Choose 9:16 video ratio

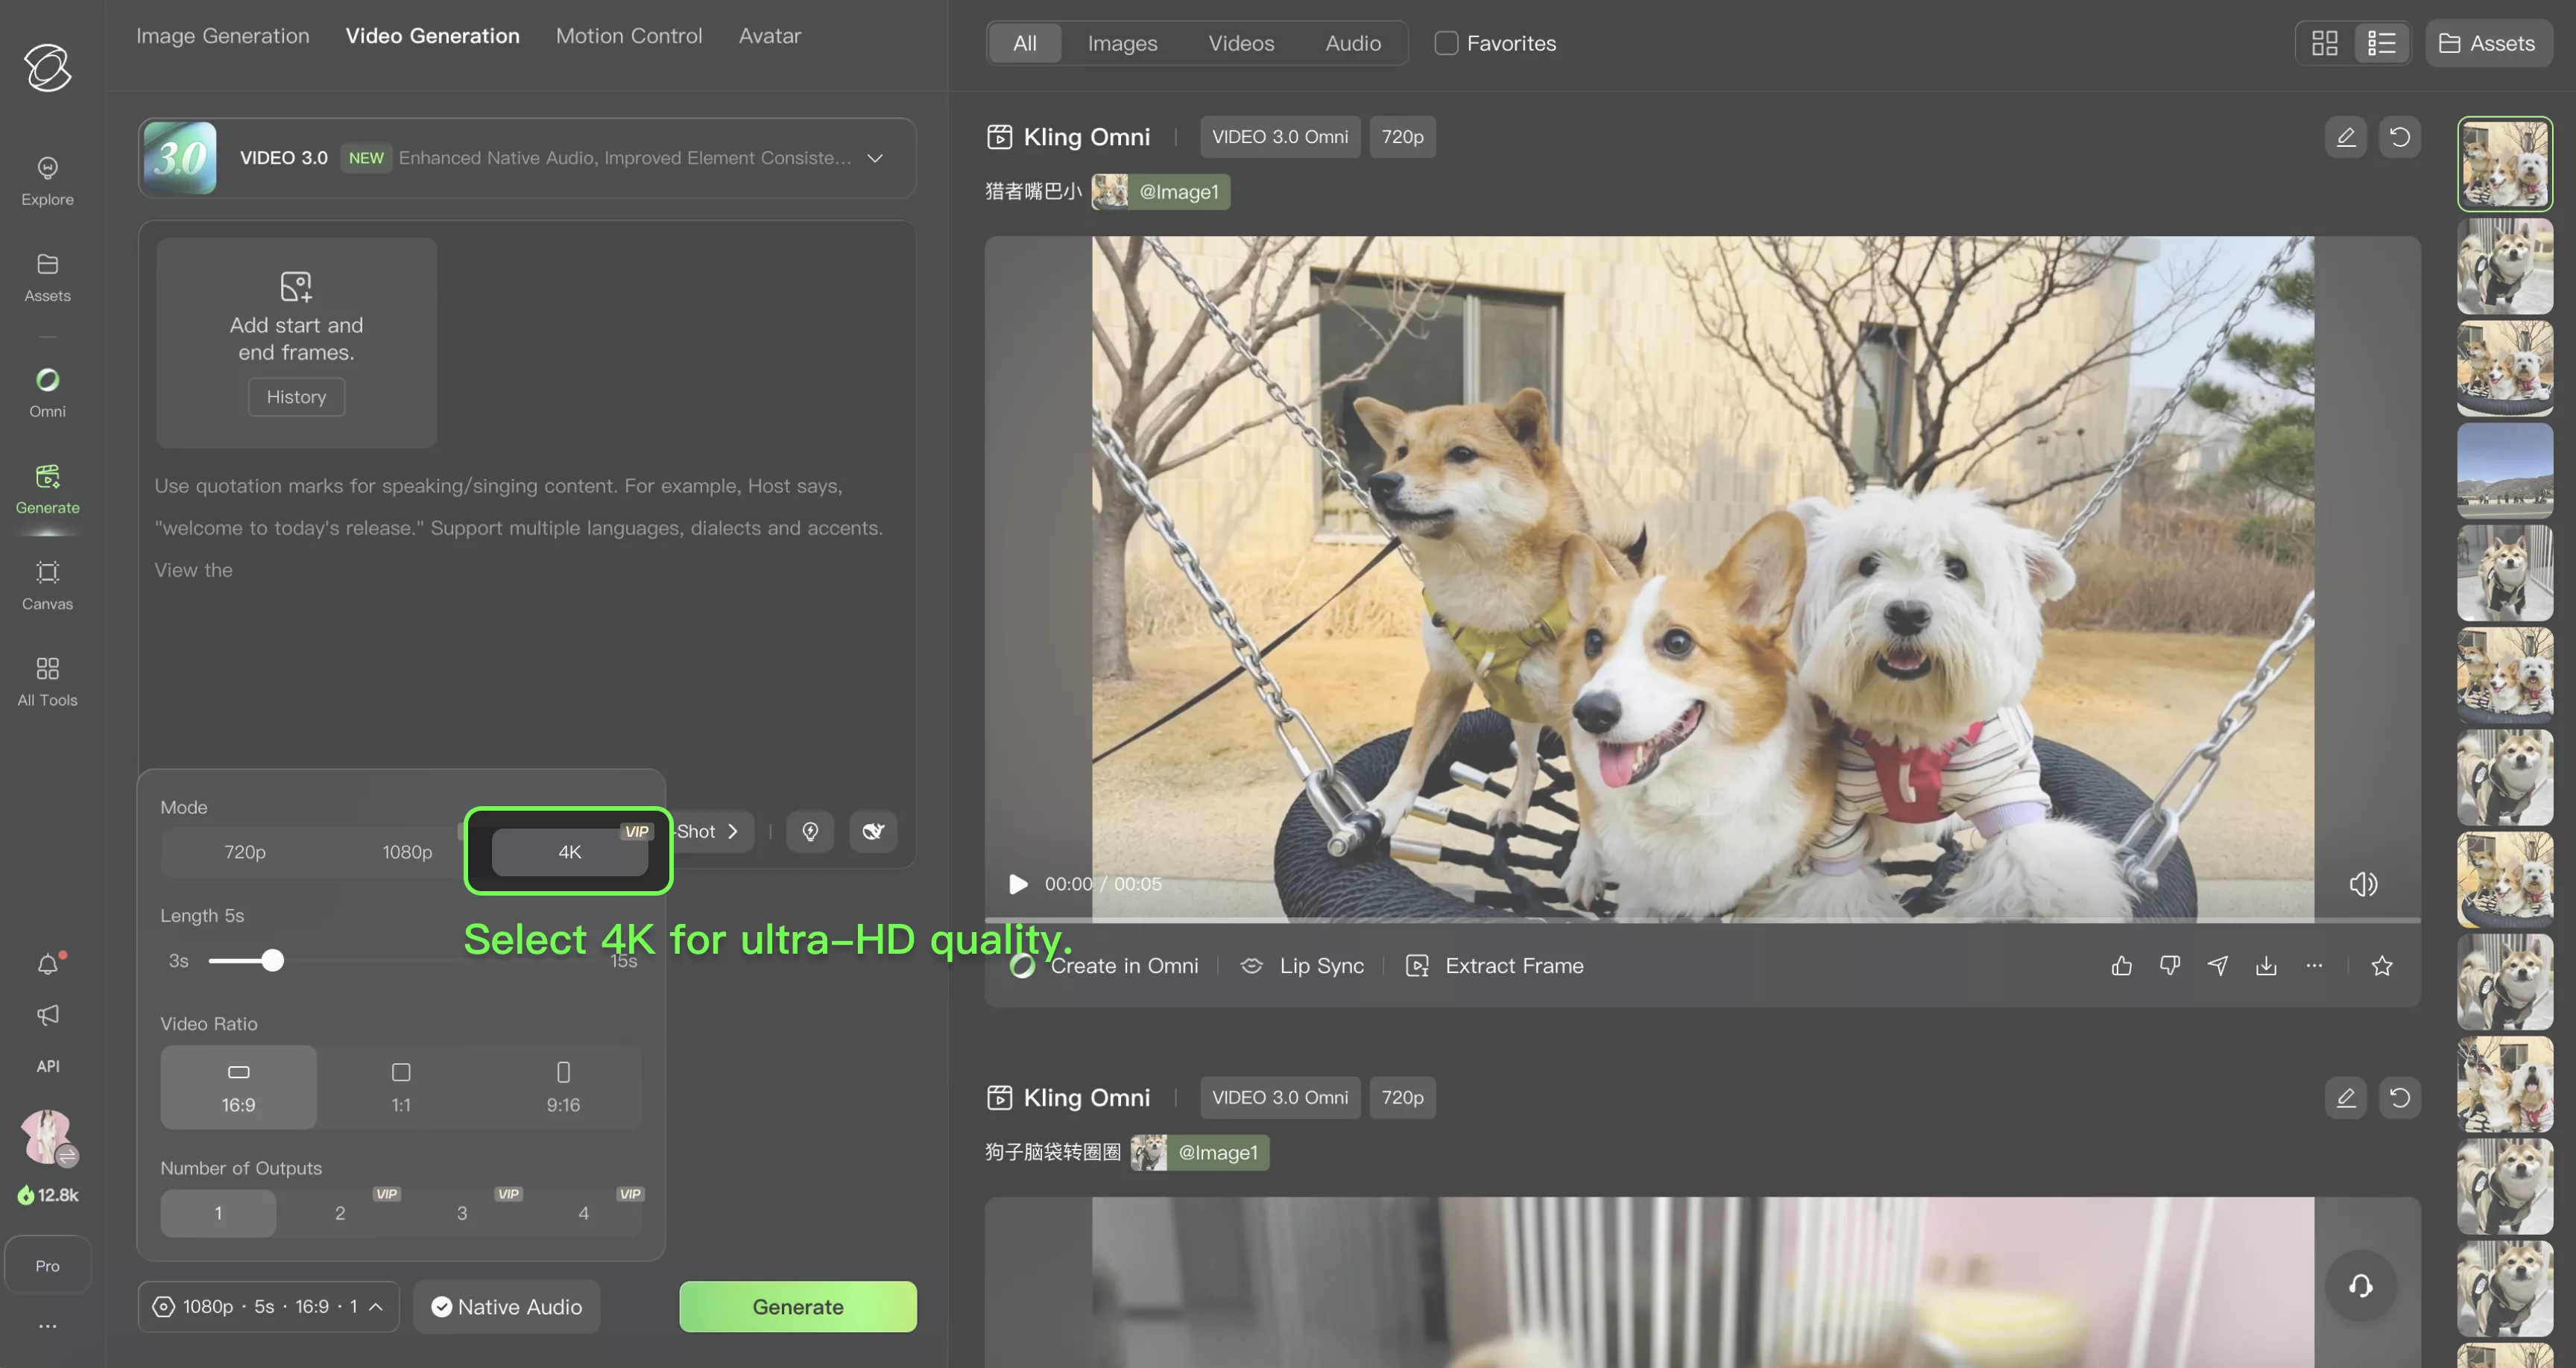click(x=563, y=1087)
